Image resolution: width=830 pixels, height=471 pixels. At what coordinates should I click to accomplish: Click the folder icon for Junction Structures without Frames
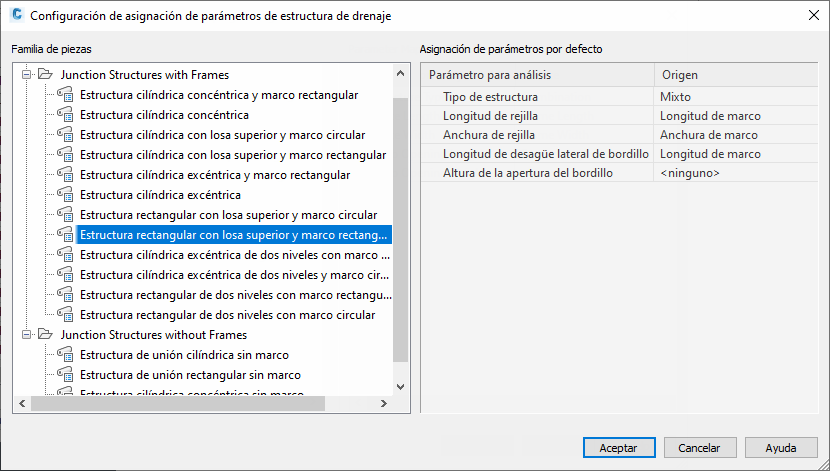point(45,335)
